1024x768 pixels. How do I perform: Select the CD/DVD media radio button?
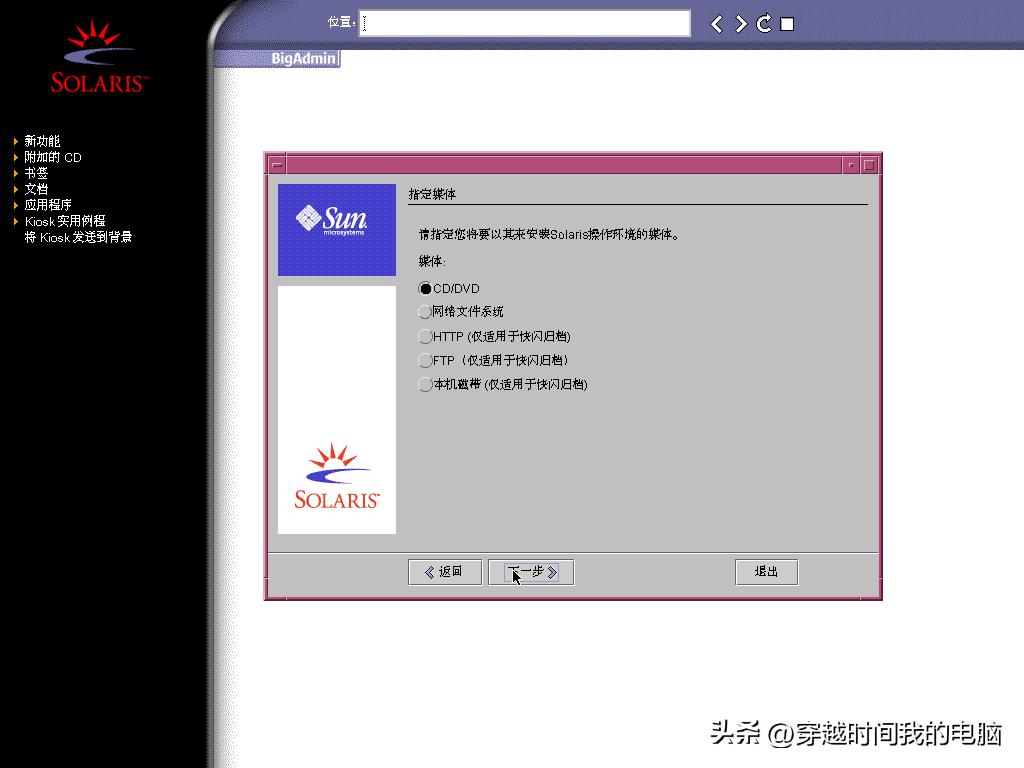(x=425, y=287)
